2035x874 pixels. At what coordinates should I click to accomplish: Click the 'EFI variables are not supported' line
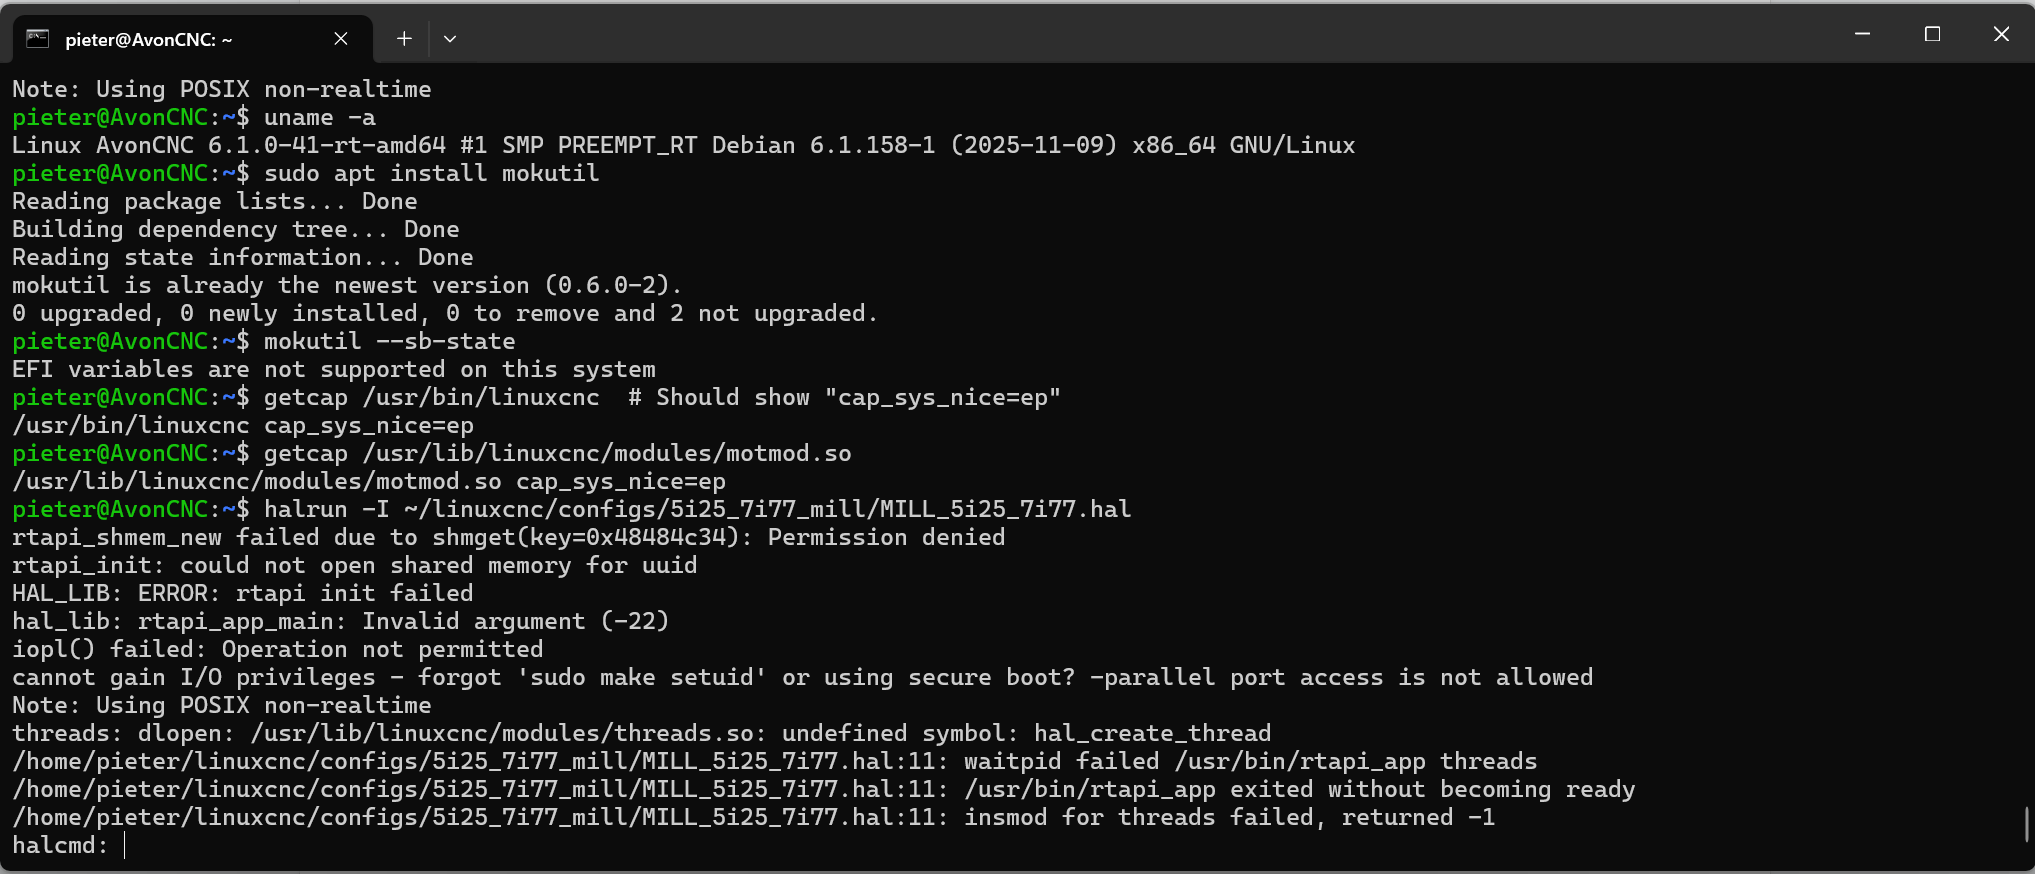coord(333,370)
